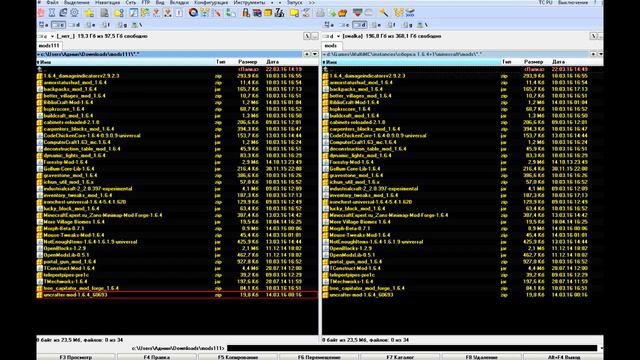The width and height of the screenshot is (640, 360).
Task: Click the blue-framed notepad toolbar icon
Action: [x=133, y=13]
